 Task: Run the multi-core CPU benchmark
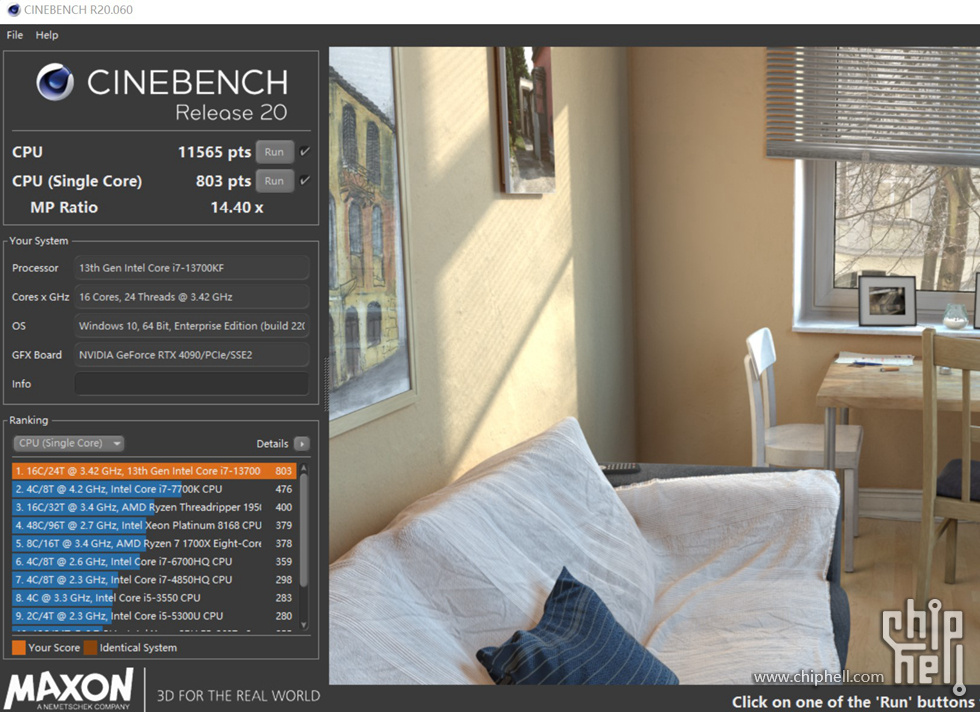pyautogui.click(x=274, y=152)
